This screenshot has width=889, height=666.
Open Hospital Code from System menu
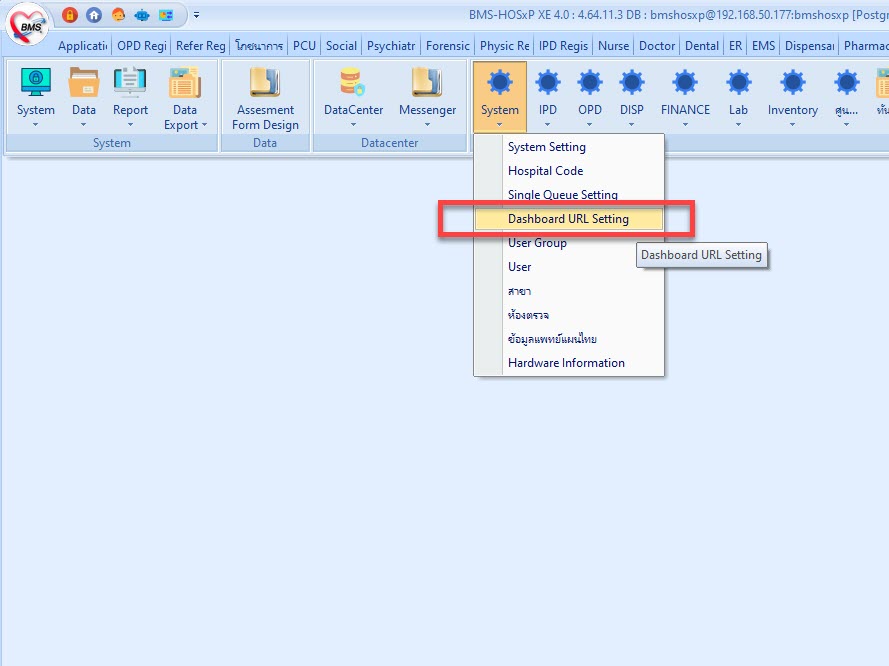click(545, 170)
